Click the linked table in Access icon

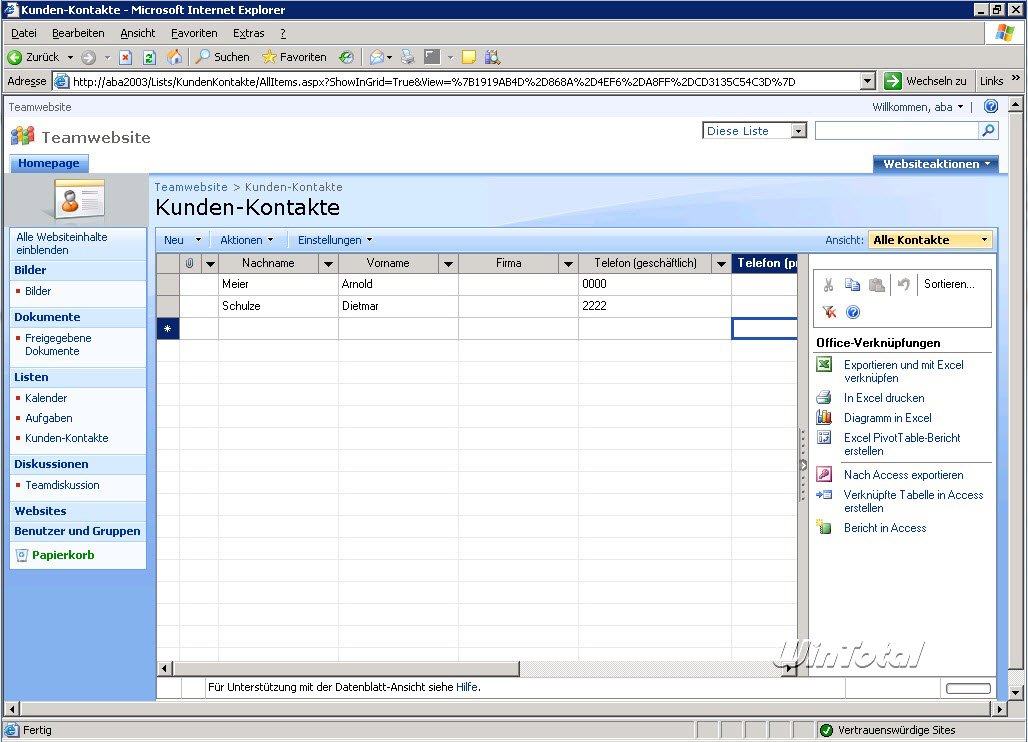824,495
